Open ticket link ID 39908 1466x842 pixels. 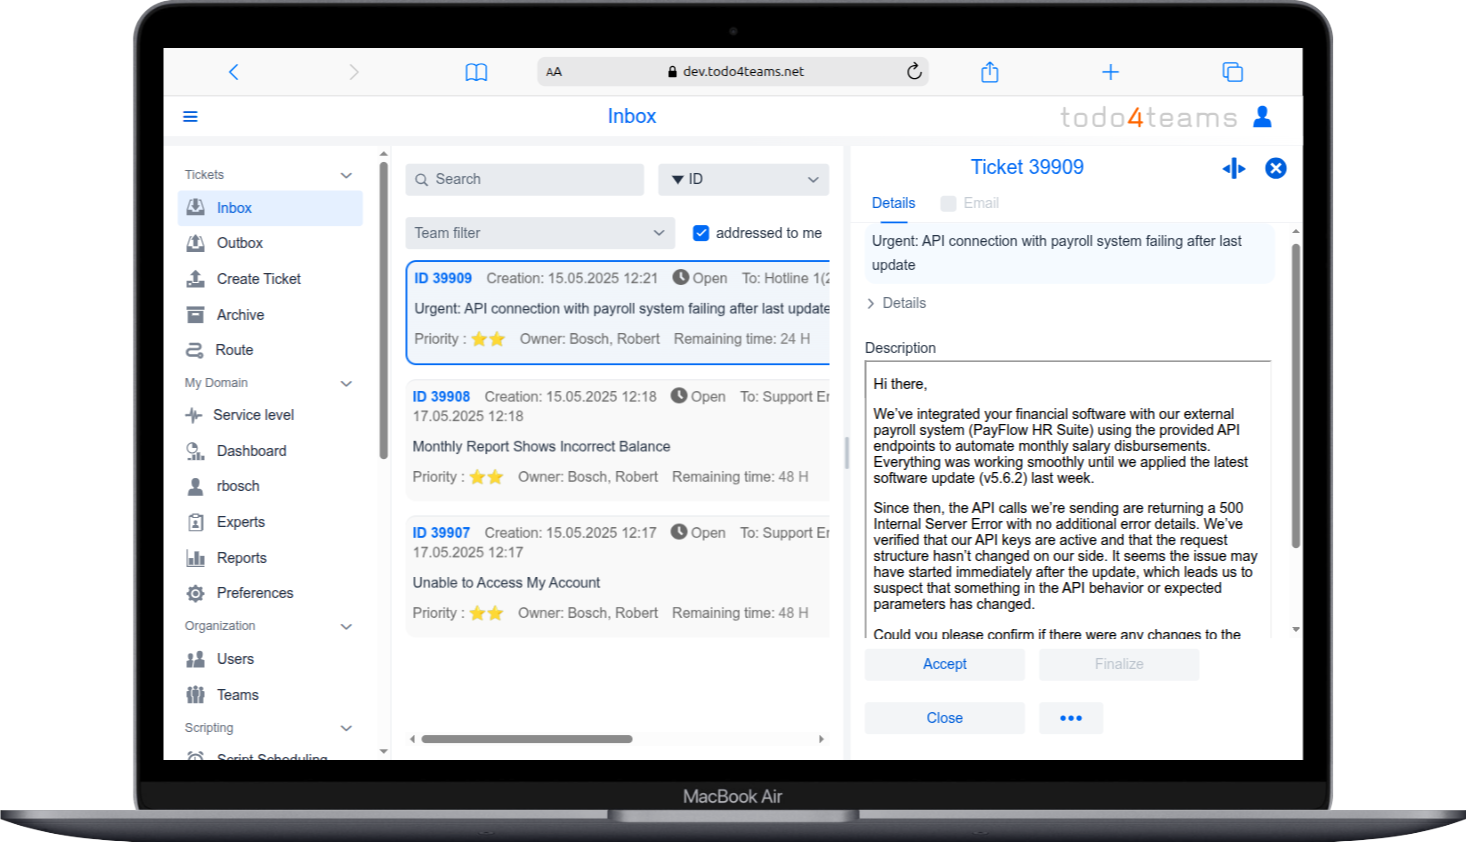(x=441, y=396)
